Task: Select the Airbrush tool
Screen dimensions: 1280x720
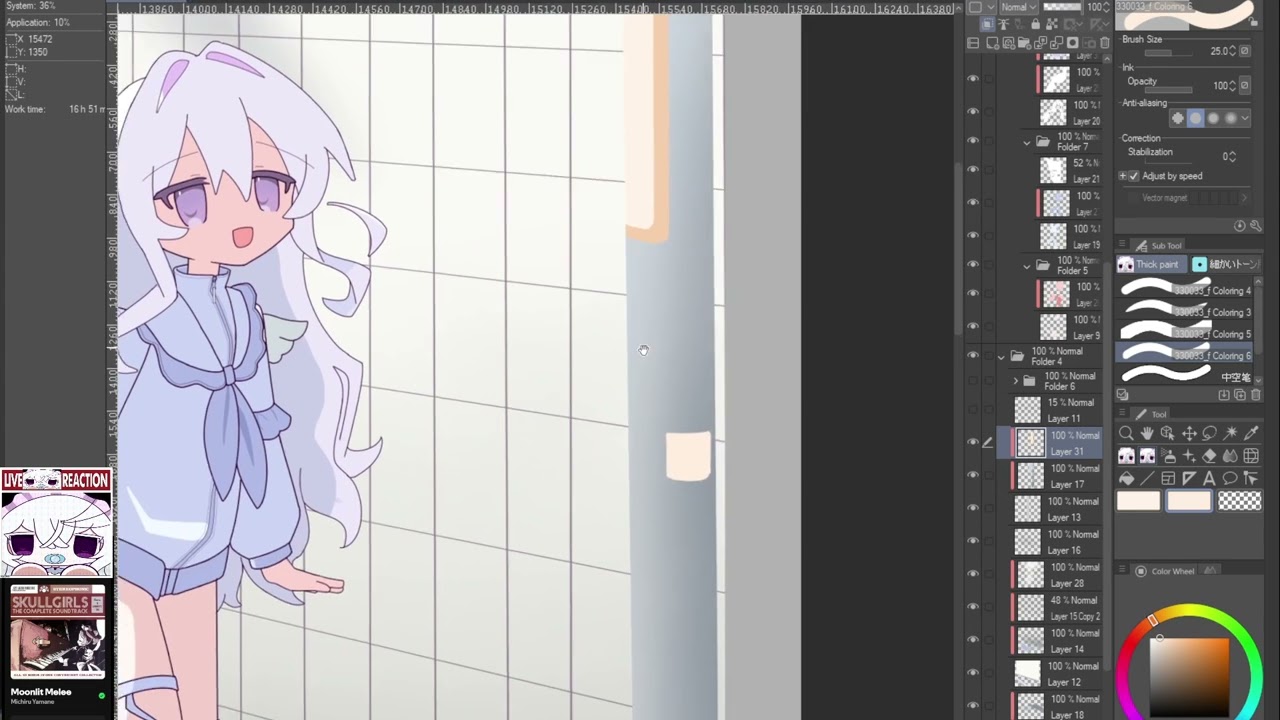Action: pyautogui.click(x=1168, y=456)
